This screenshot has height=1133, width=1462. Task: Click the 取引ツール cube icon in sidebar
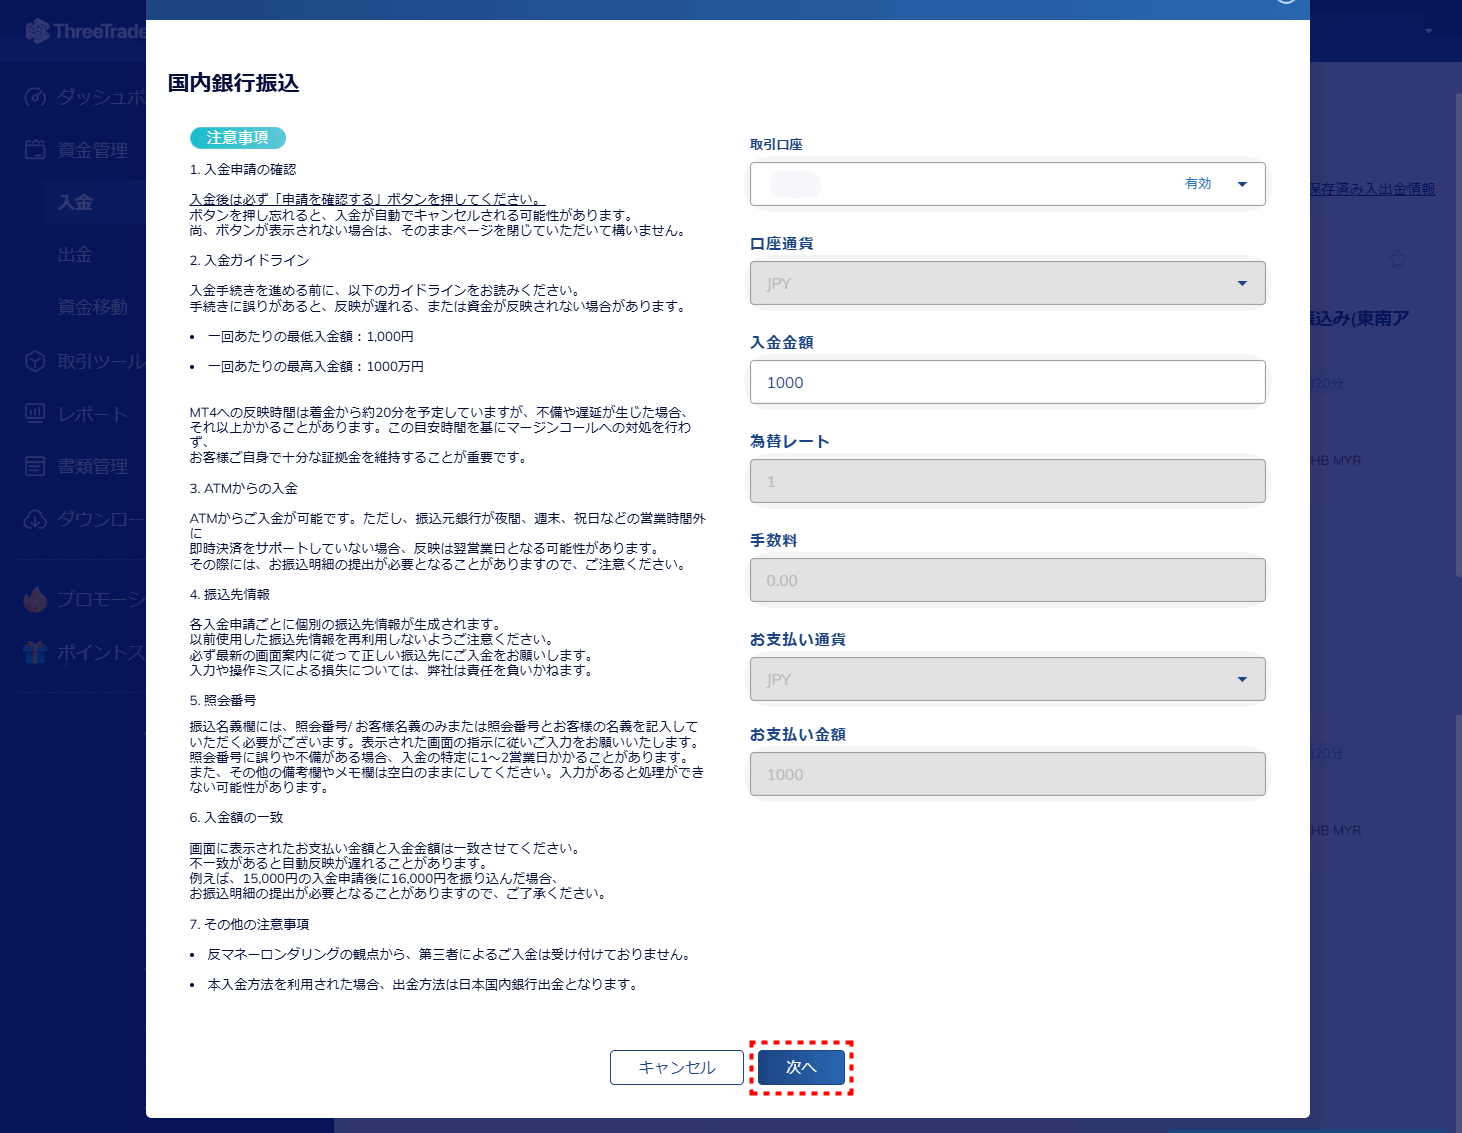[36, 361]
